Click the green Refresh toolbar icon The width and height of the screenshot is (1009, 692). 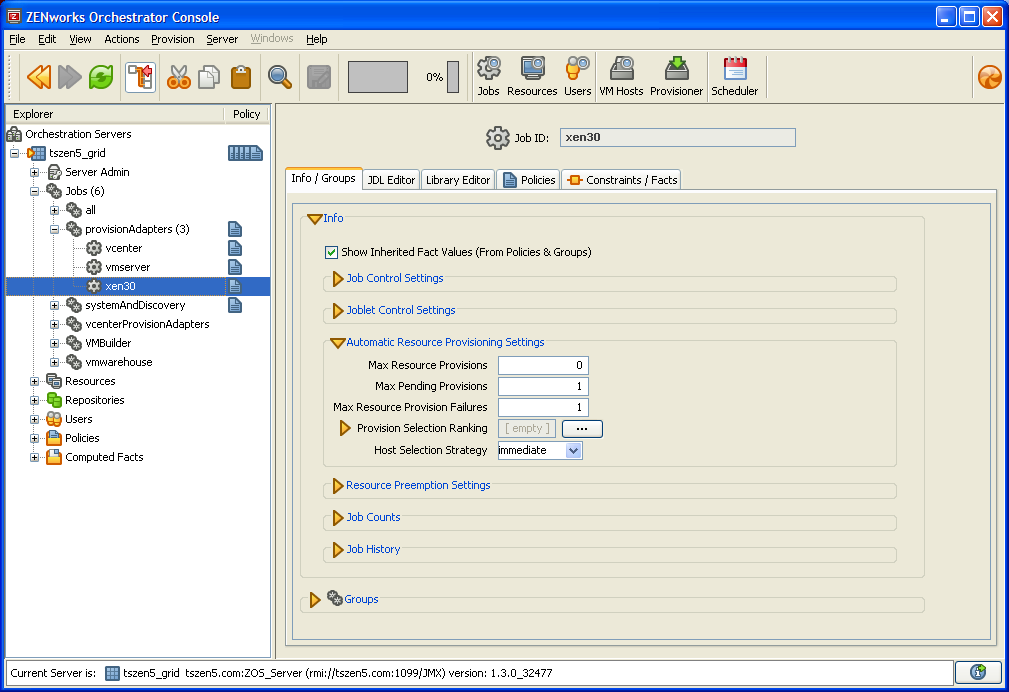[101, 77]
